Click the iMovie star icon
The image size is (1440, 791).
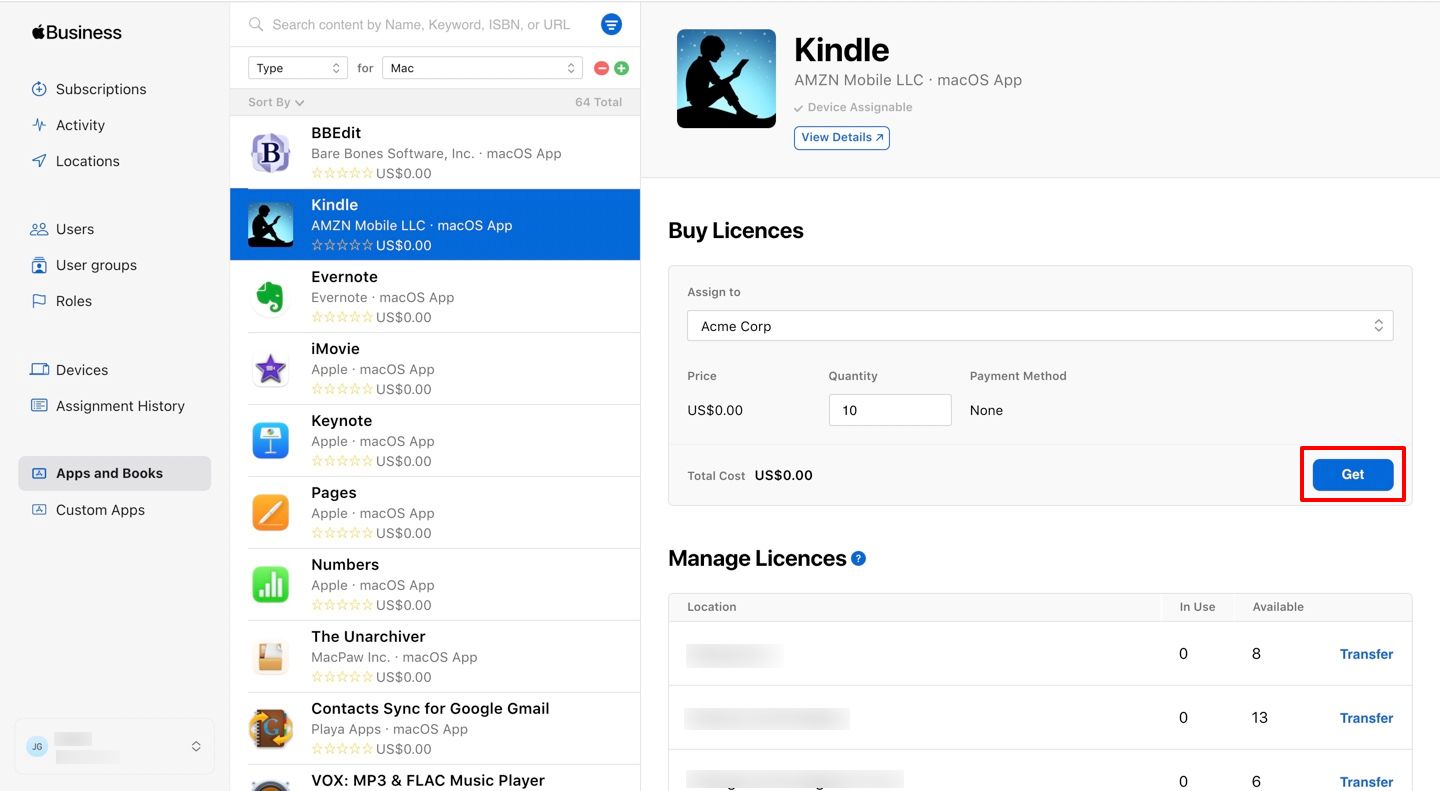click(x=270, y=369)
